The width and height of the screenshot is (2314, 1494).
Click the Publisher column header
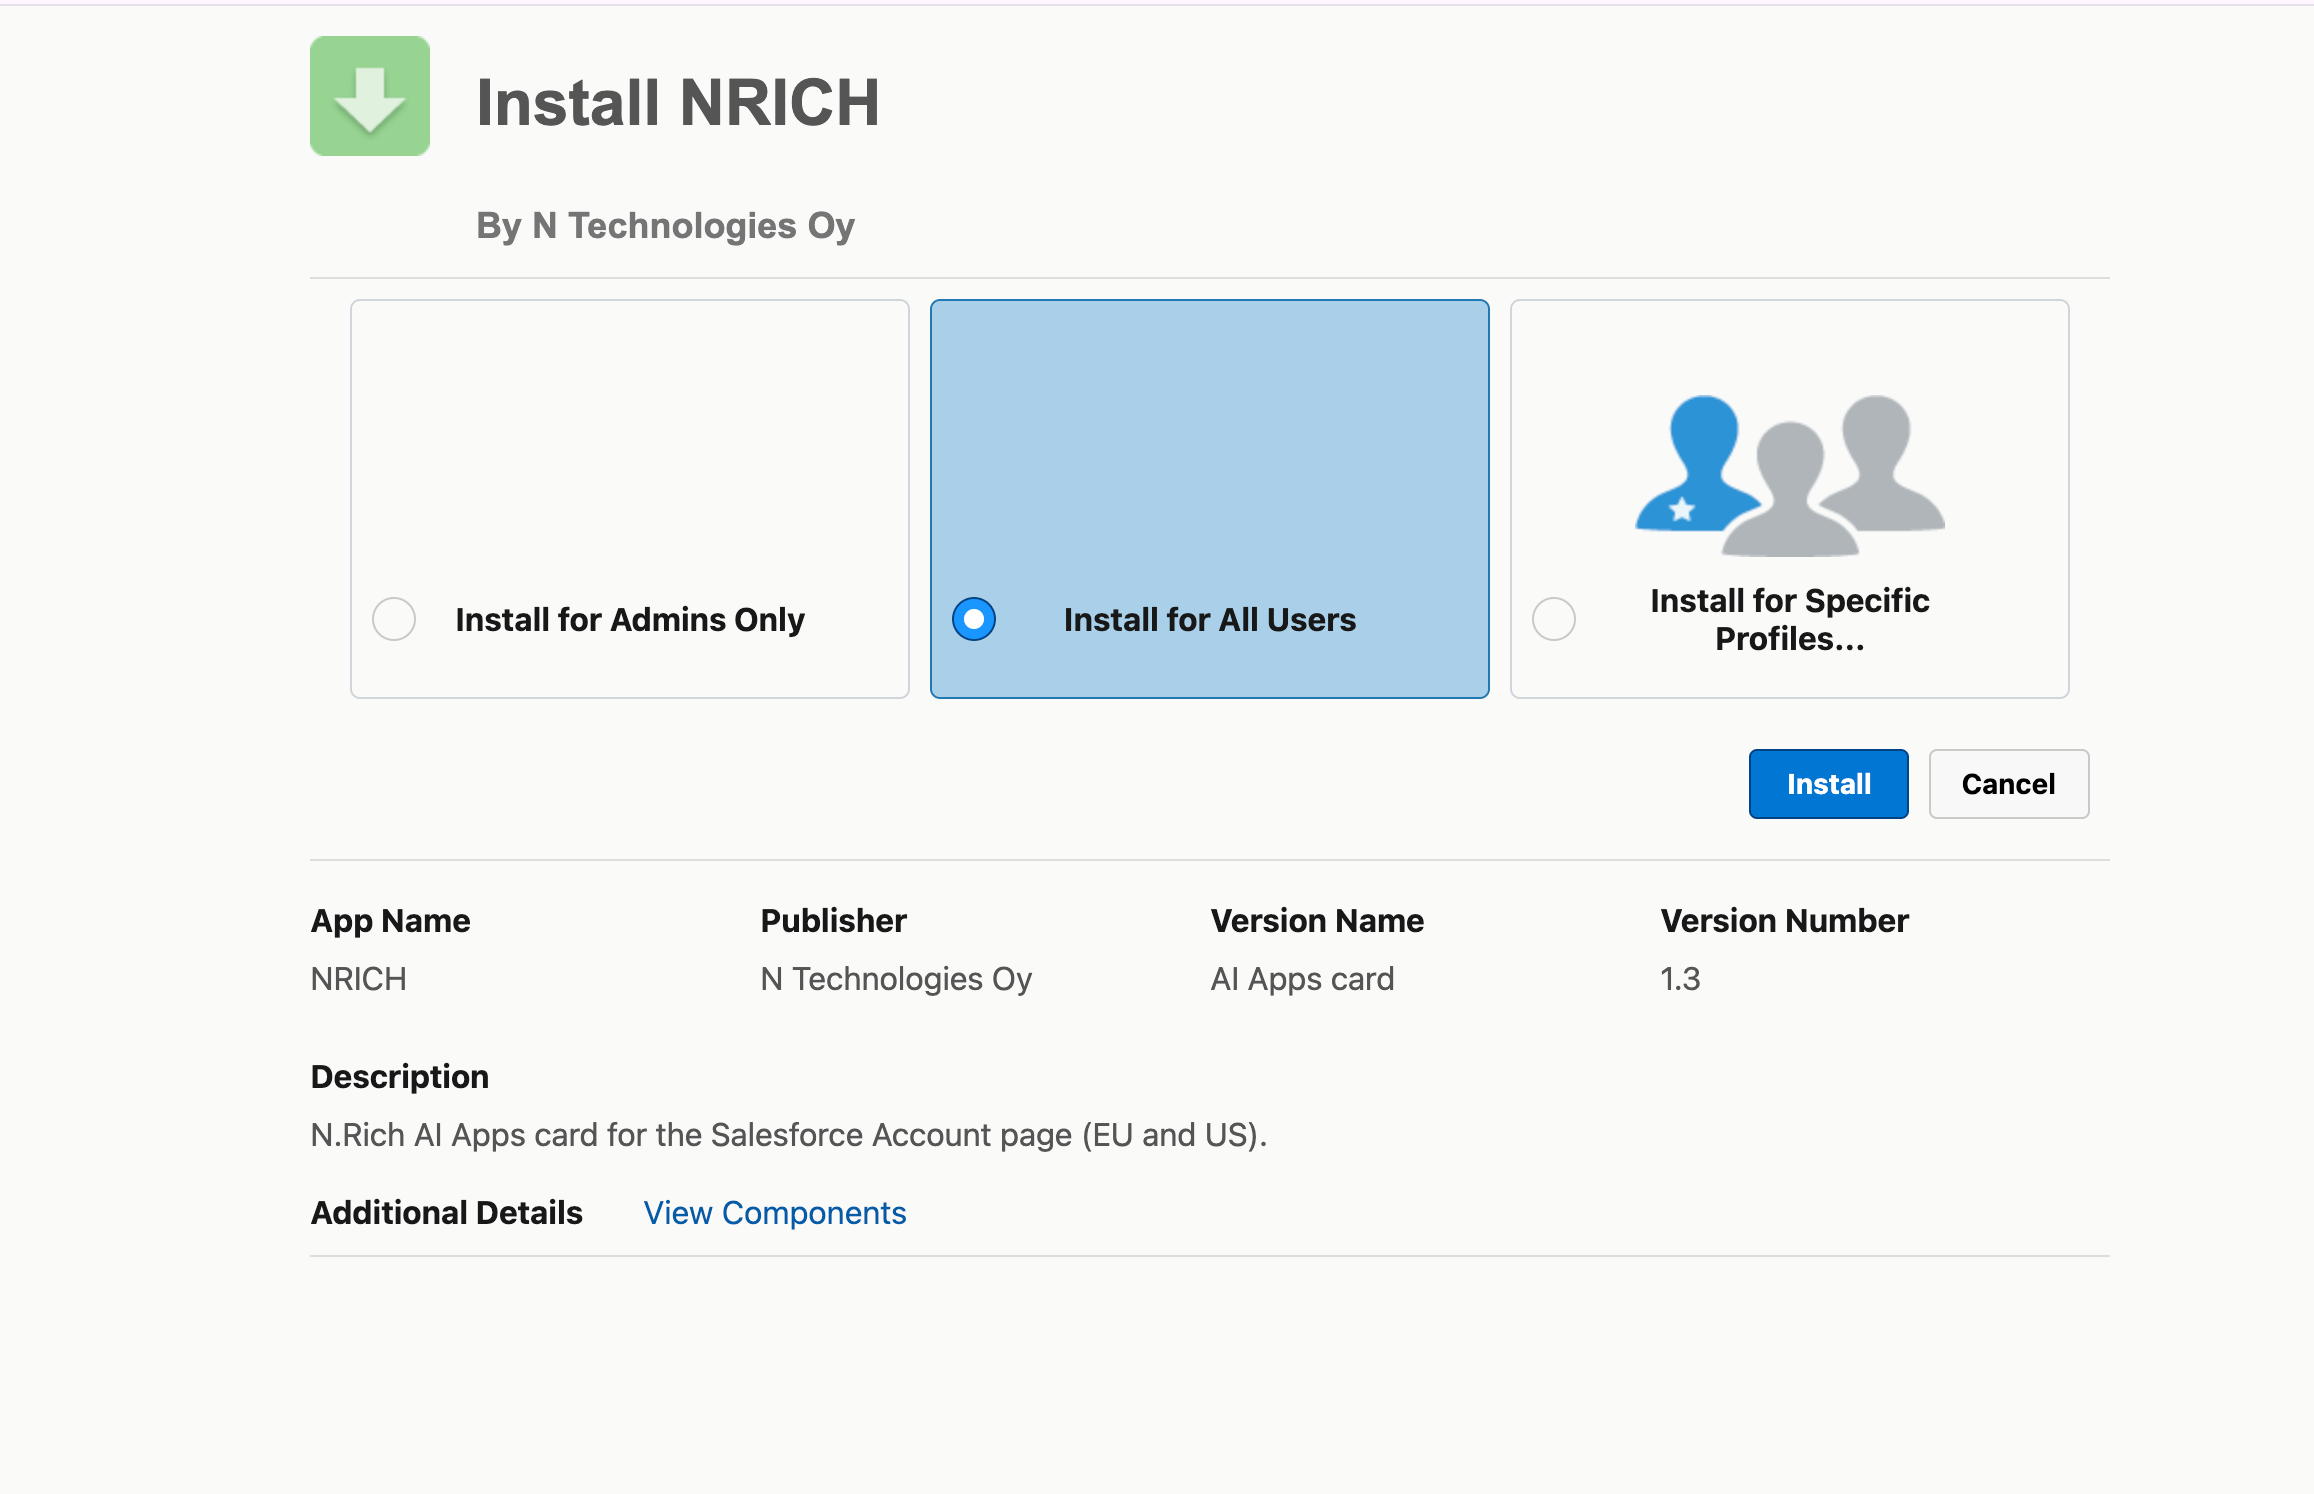click(x=834, y=921)
